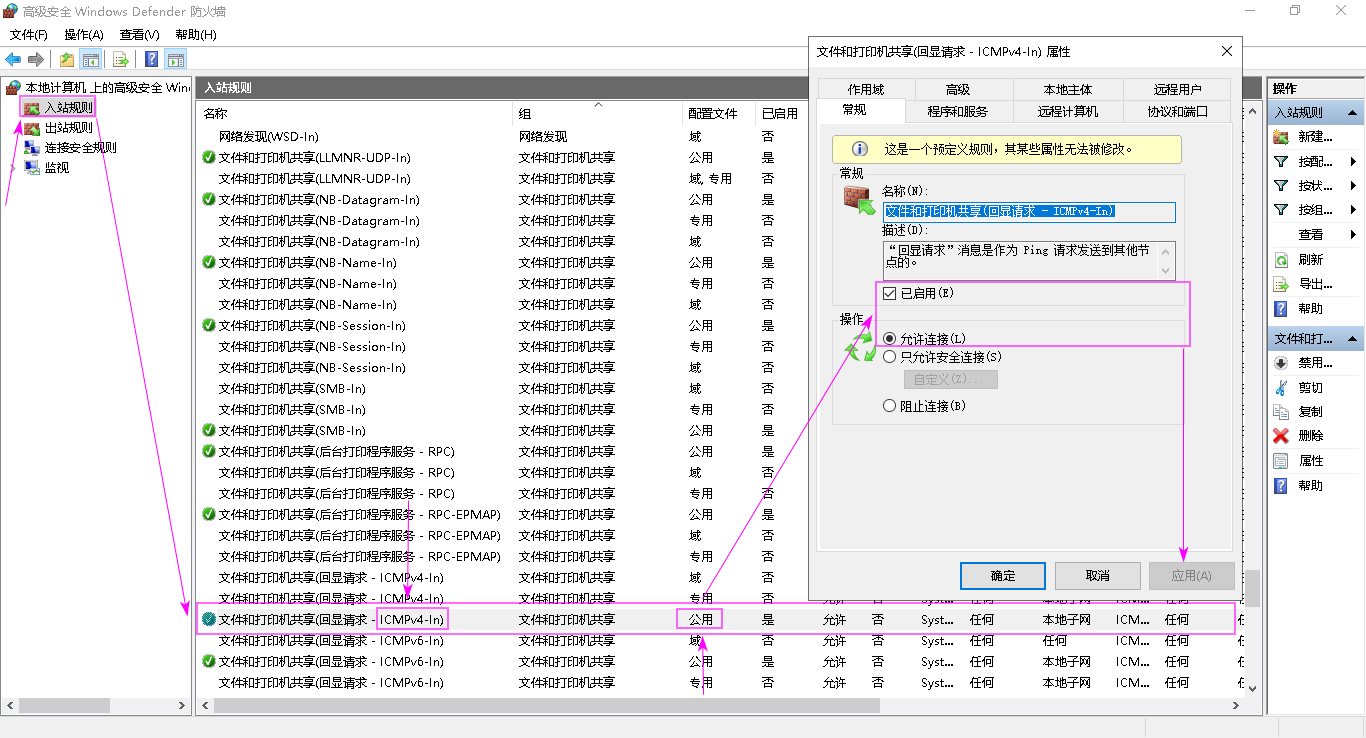This screenshot has width=1366, height=738.
Task: Select the 网络发现(WSD-In) rule row
Action: [500, 136]
